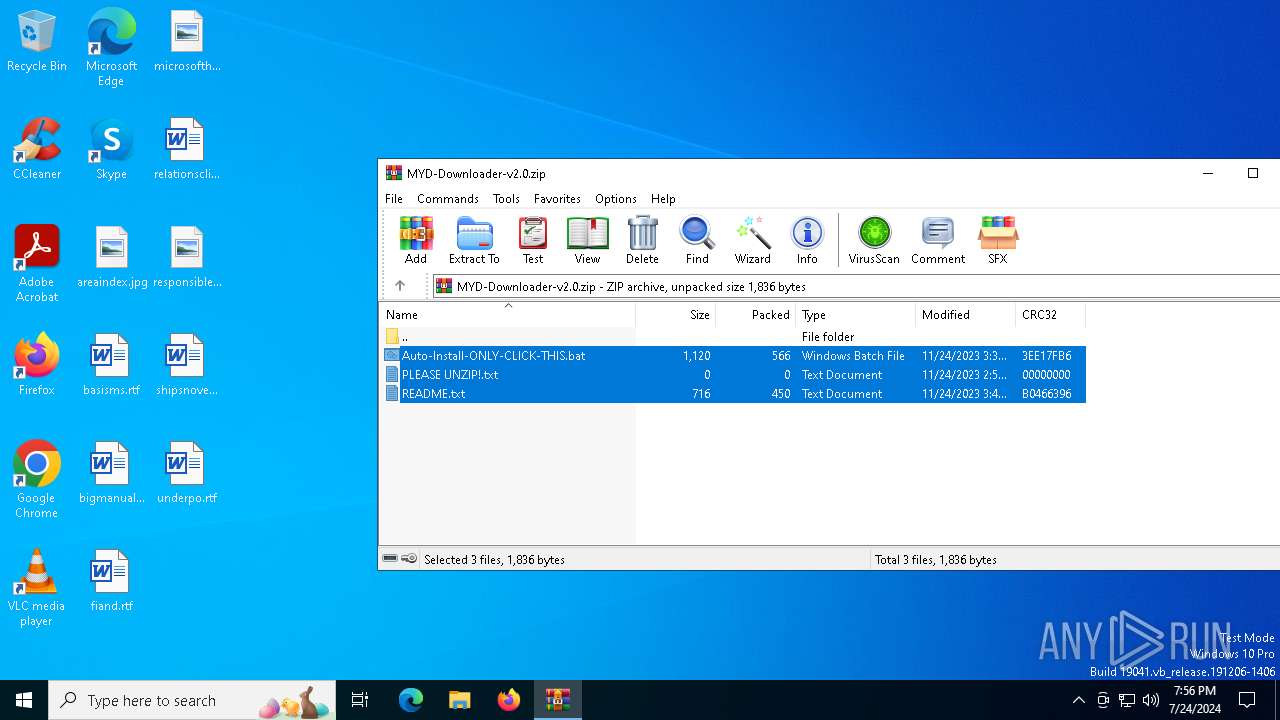1280x720 pixels.
Task: Select underpo.rtf on the desktop
Action: click(x=187, y=473)
